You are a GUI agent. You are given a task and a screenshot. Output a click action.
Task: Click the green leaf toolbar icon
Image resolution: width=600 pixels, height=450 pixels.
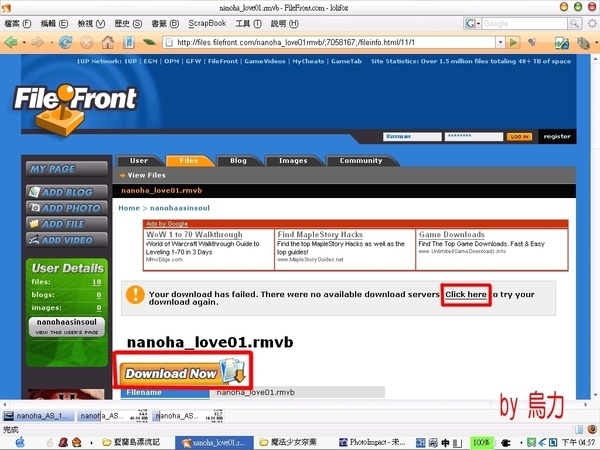pyautogui.click(x=149, y=42)
